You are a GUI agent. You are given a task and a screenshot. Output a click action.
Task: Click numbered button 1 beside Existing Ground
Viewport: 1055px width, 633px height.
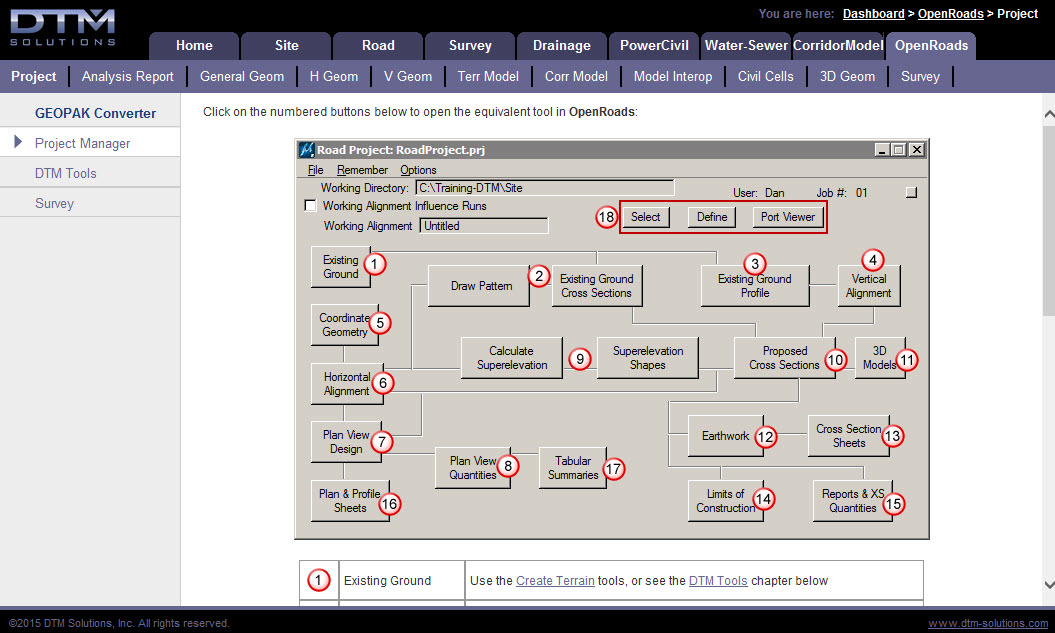point(373,265)
